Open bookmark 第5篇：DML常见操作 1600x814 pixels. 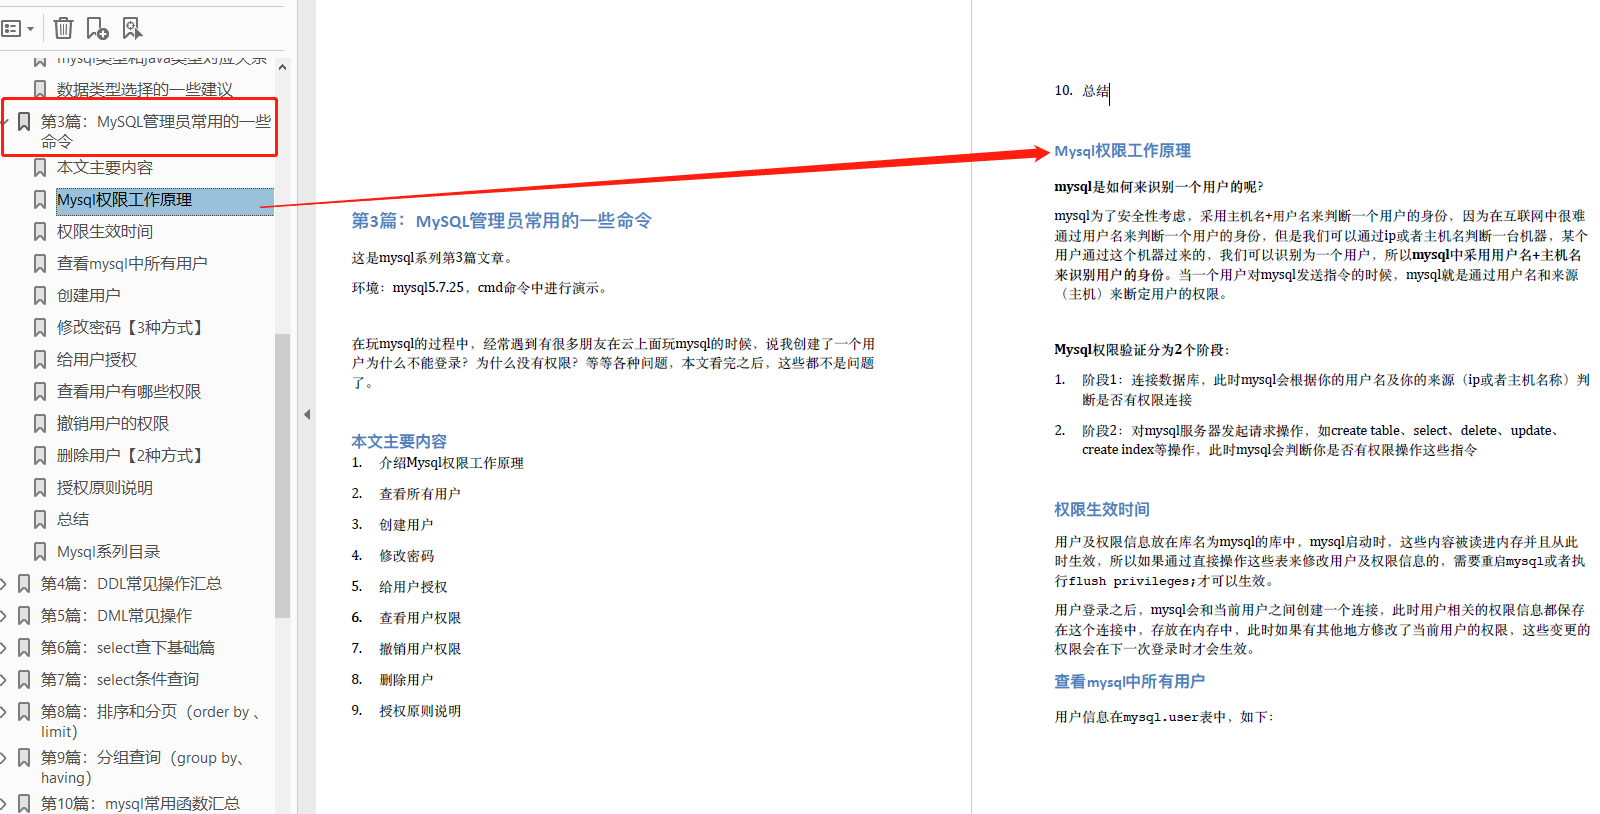pos(116,616)
